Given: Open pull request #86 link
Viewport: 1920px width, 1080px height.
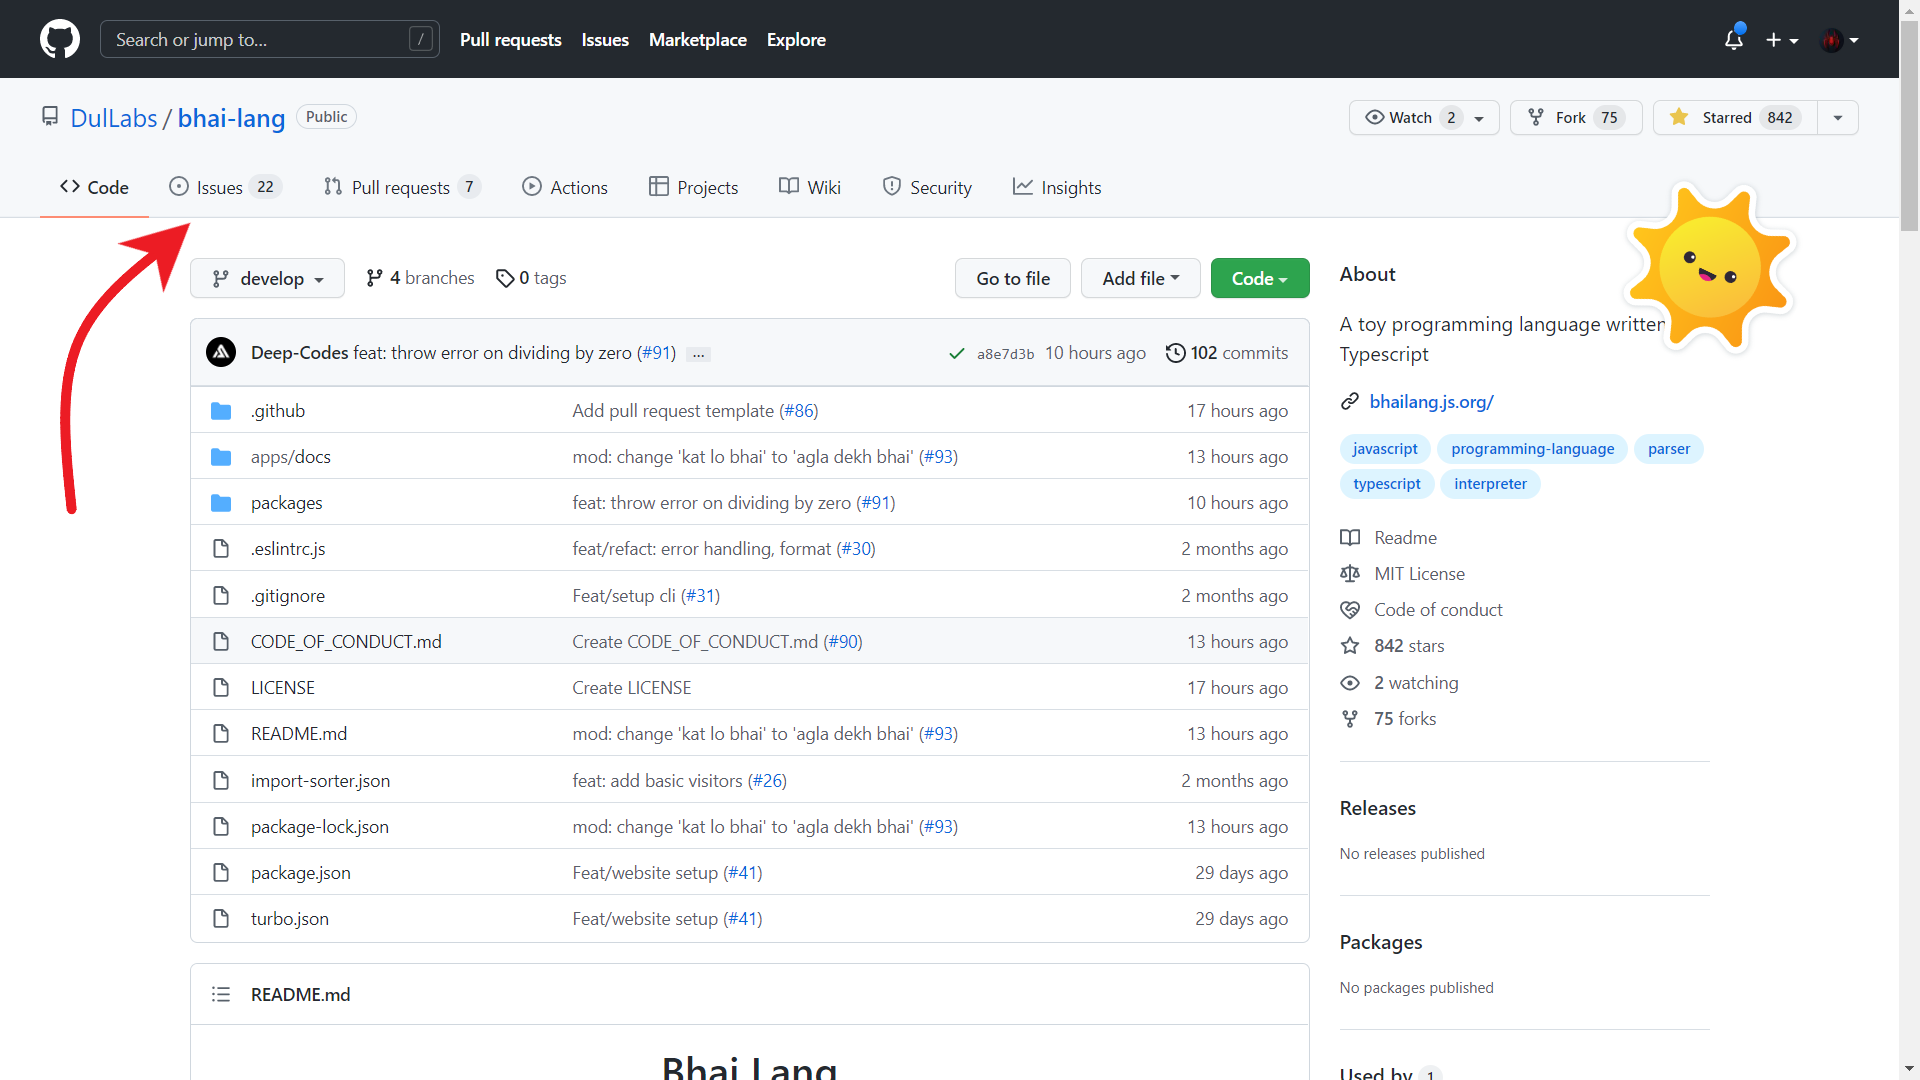Looking at the screenshot, I should [x=799, y=411].
